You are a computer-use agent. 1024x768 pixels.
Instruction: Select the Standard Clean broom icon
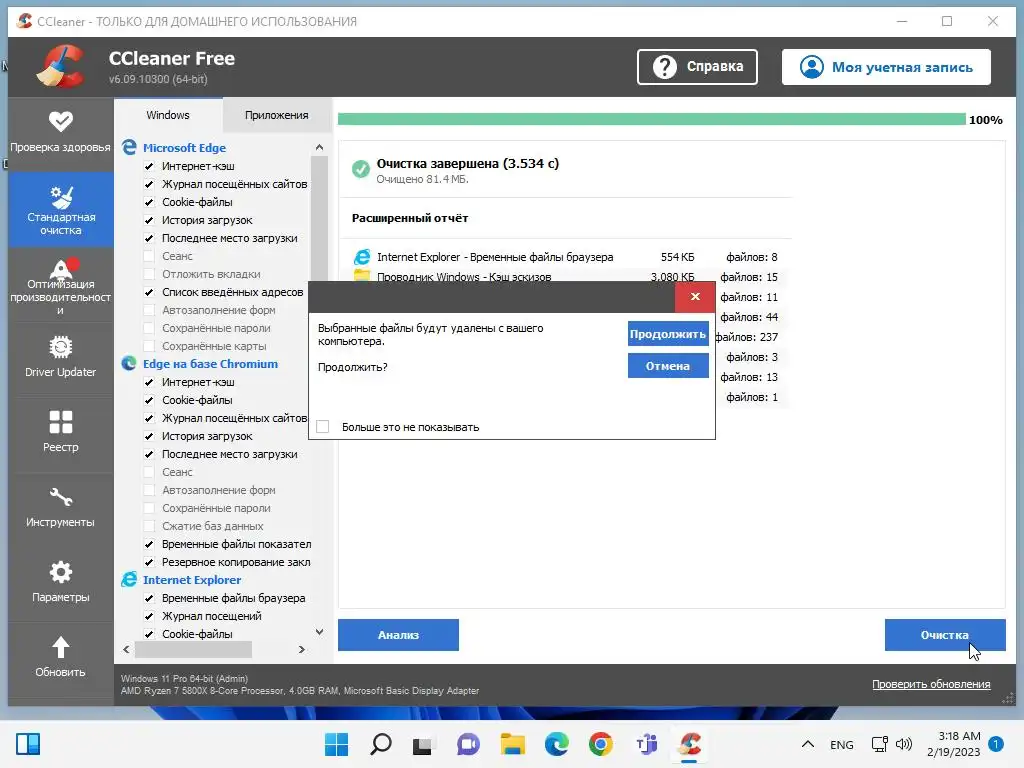click(x=61, y=197)
